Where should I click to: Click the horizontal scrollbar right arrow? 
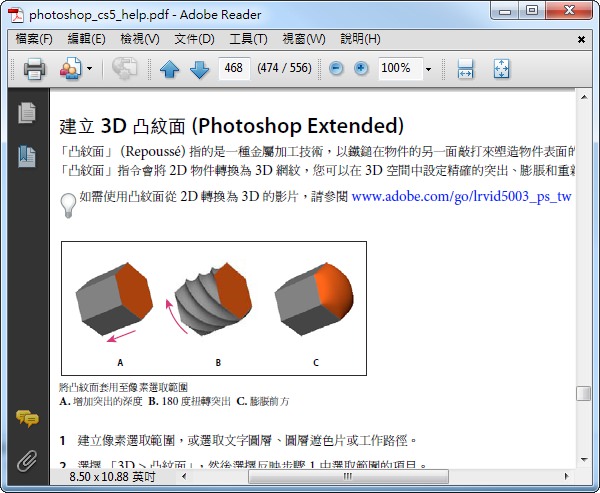pyautogui.click(x=567, y=477)
